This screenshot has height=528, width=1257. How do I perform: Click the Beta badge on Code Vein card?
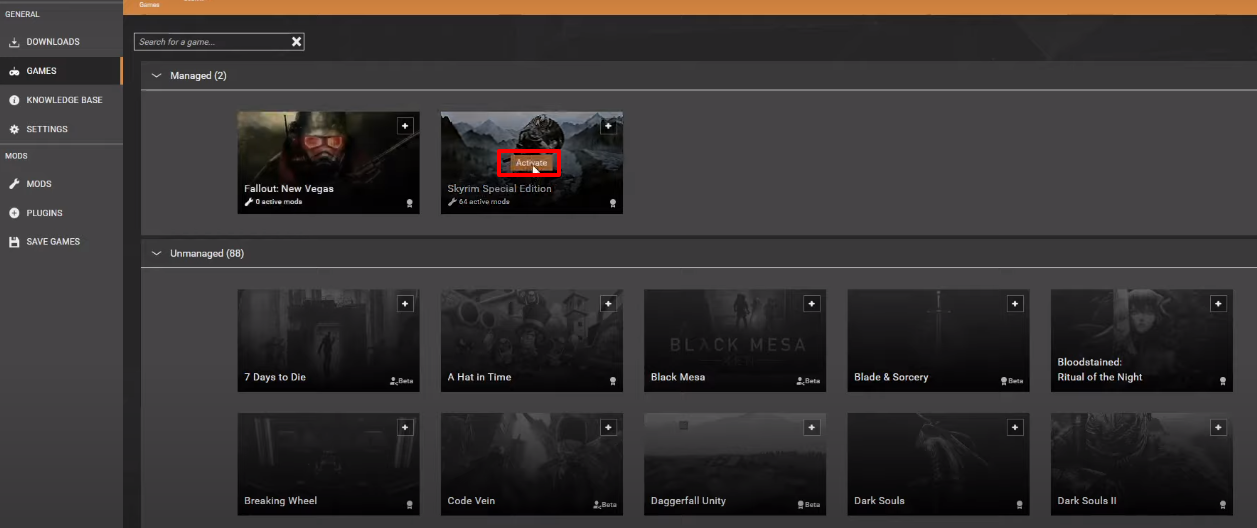click(604, 505)
